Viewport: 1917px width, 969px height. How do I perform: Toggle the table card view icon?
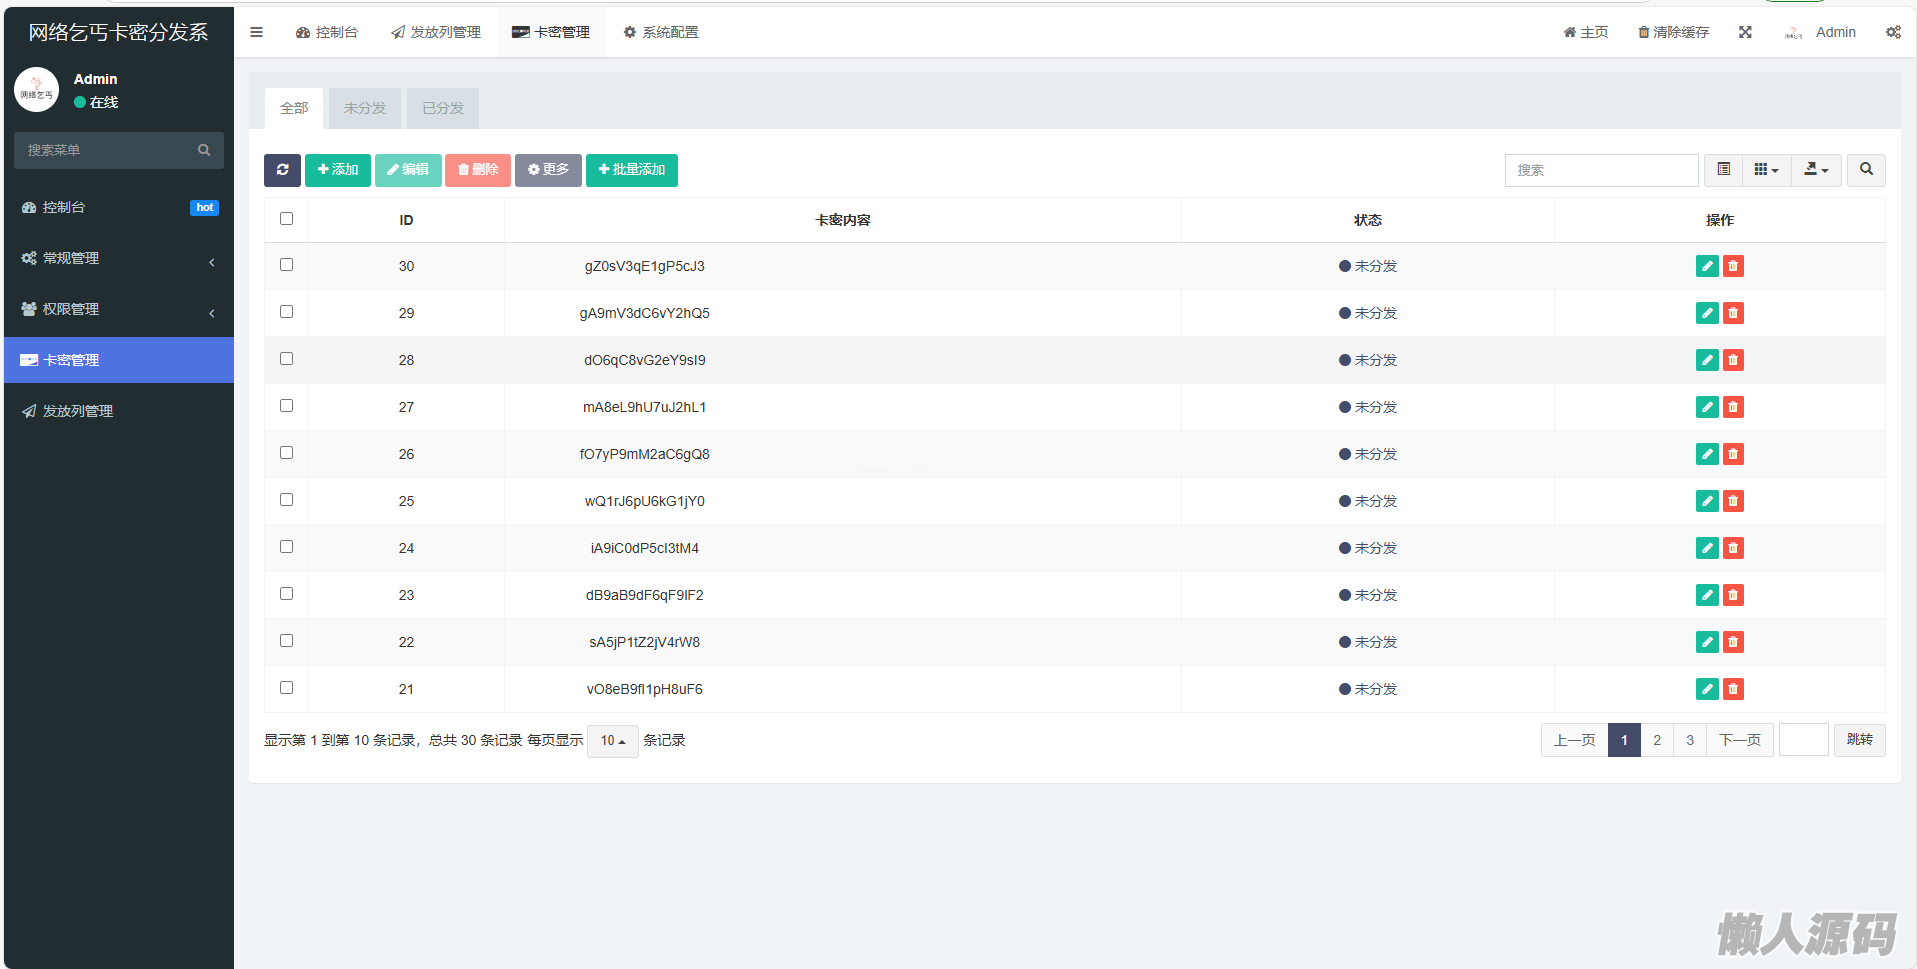[1723, 170]
